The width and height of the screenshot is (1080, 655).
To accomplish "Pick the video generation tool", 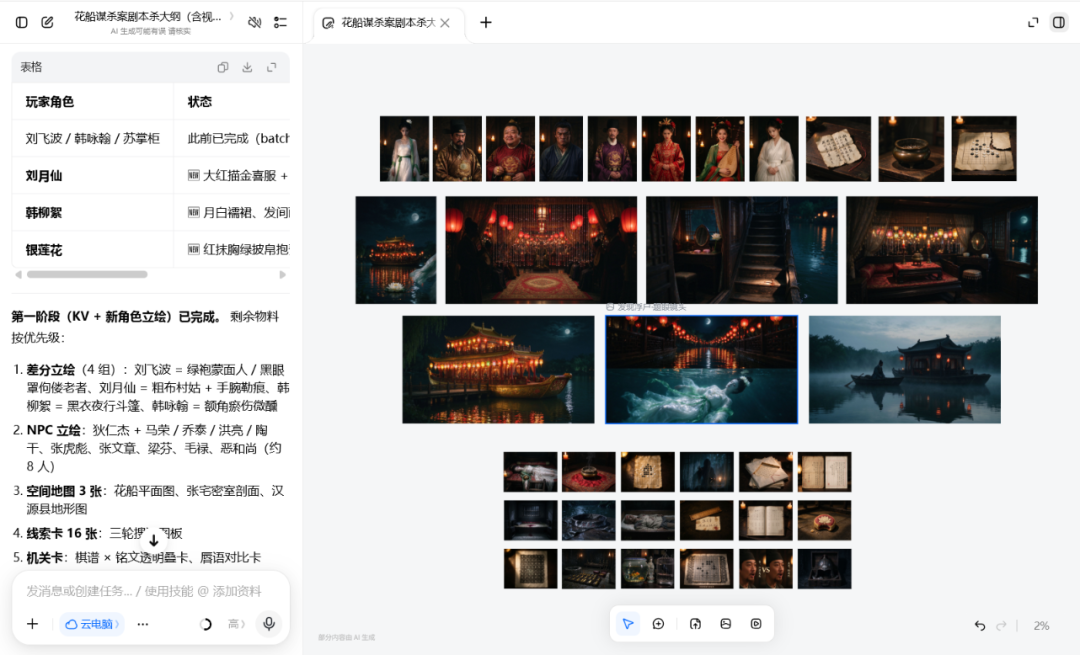I will (x=756, y=623).
